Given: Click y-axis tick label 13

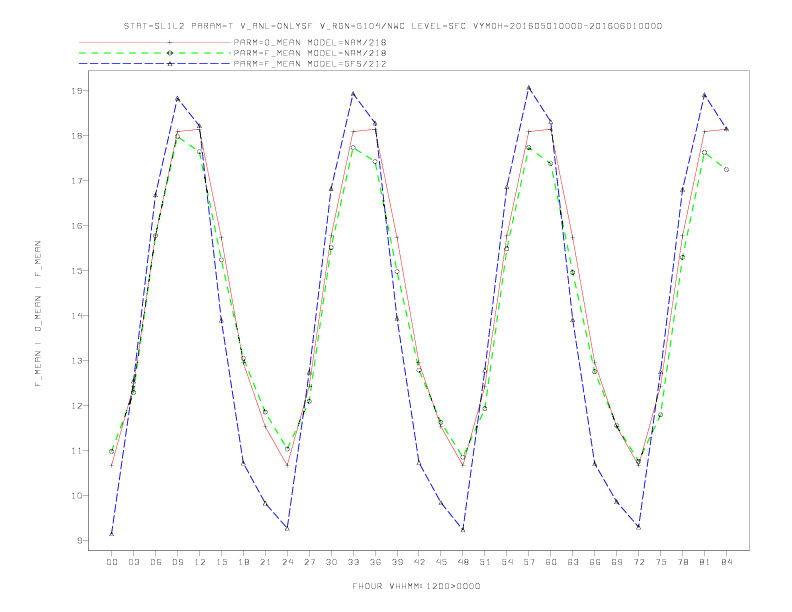Looking at the screenshot, I should click(77, 361).
